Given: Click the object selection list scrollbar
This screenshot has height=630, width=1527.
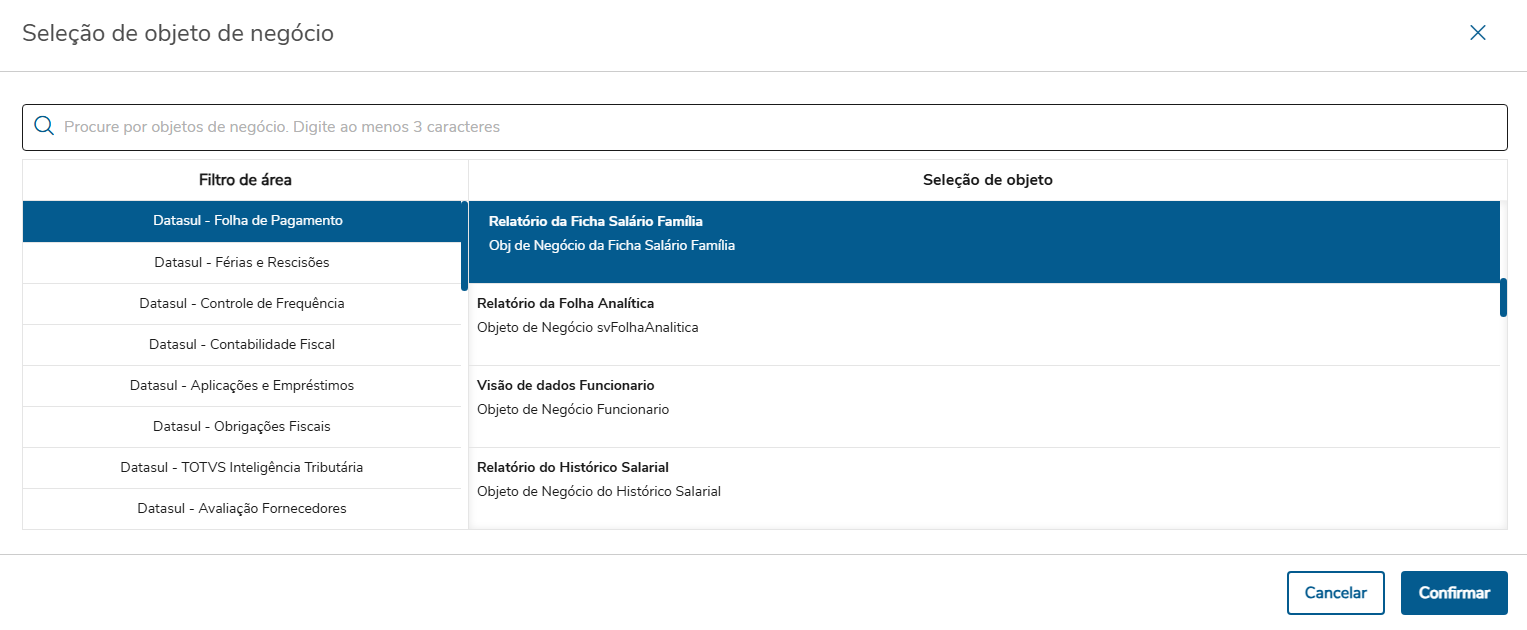Looking at the screenshot, I should [1503, 298].
